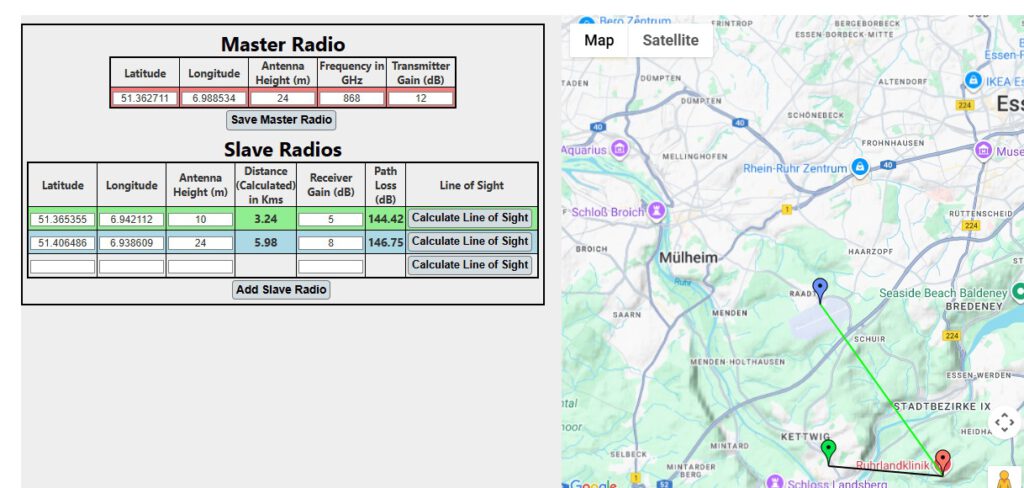Click the Seaside Beach Baldeney pin
Image resolution: width=1024 pixels, height=488 pixels.
pyautogui.click(x=1017, y=292)
